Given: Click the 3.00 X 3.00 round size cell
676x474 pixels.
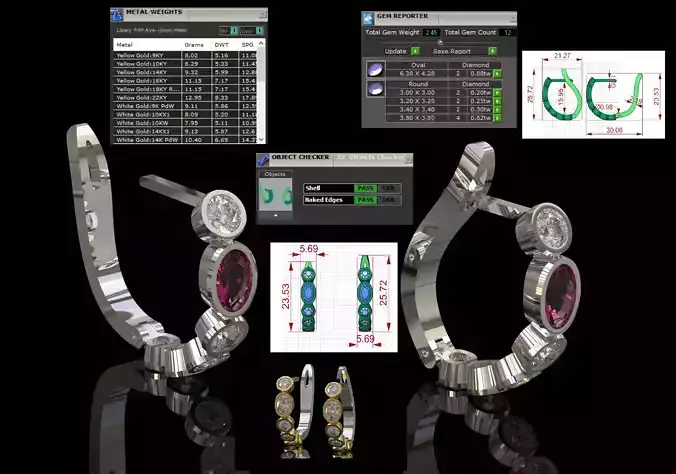Looking at the screenshot, I should tap(417, 93).
